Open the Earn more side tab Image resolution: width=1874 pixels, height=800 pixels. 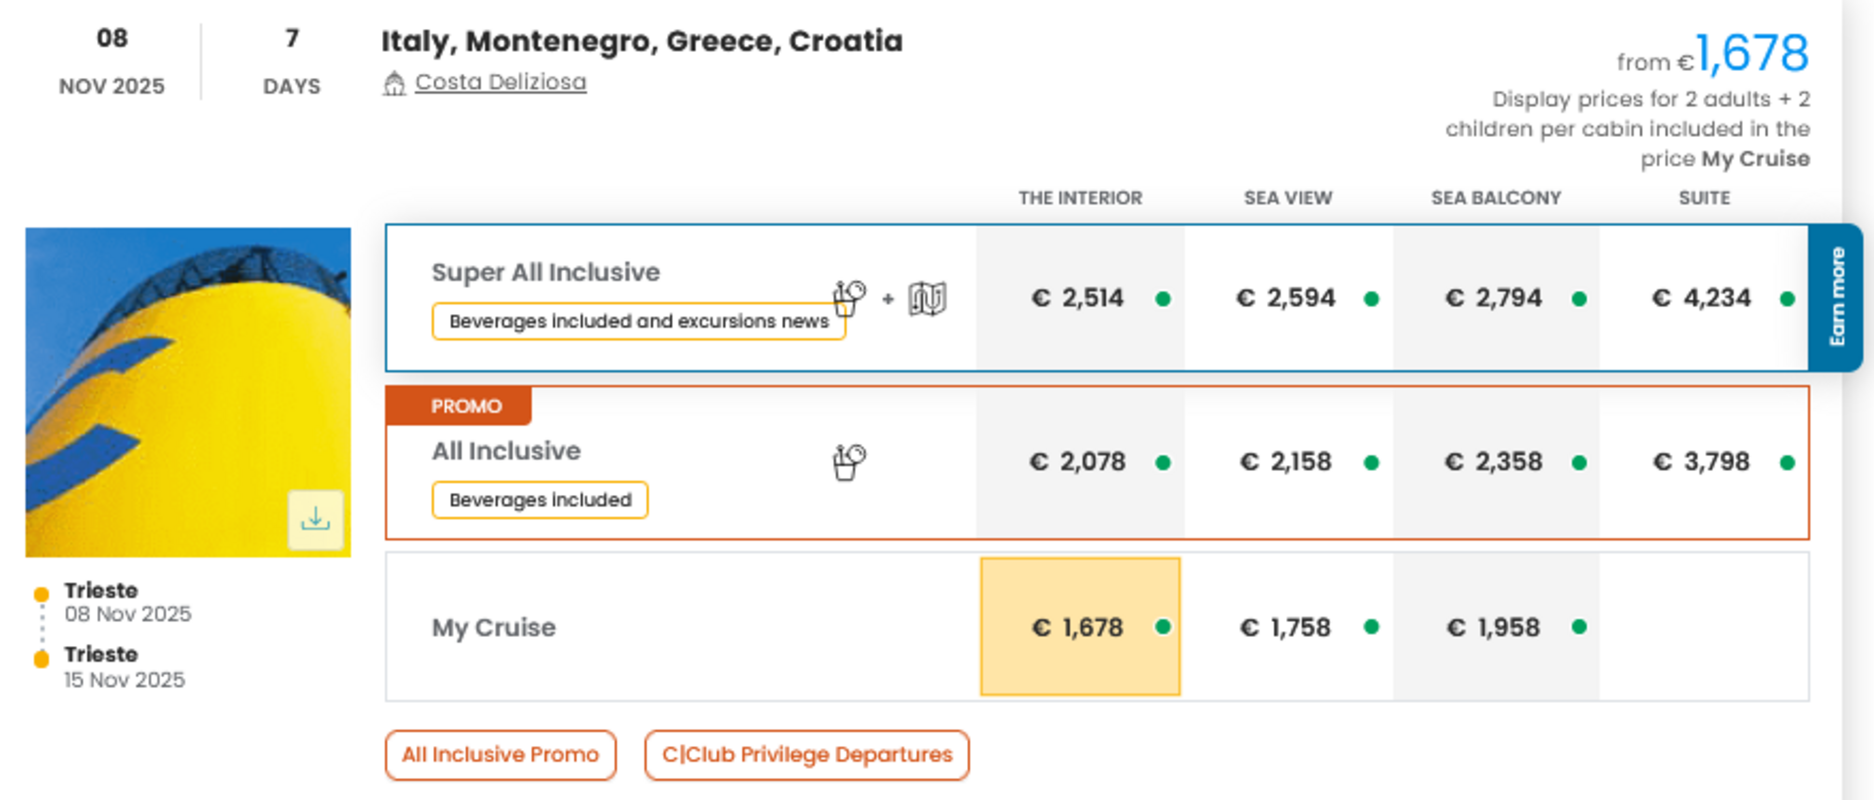click(1836, 298)
